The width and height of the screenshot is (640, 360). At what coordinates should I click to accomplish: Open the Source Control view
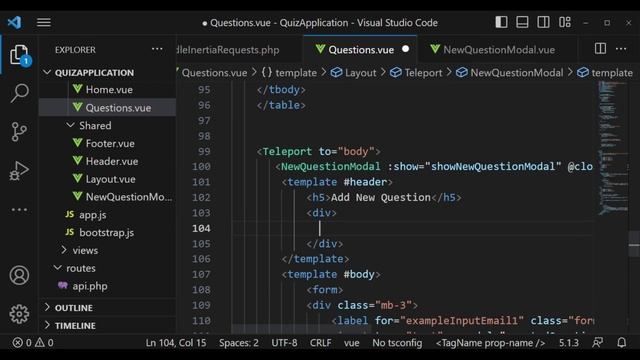click(19, 131)
